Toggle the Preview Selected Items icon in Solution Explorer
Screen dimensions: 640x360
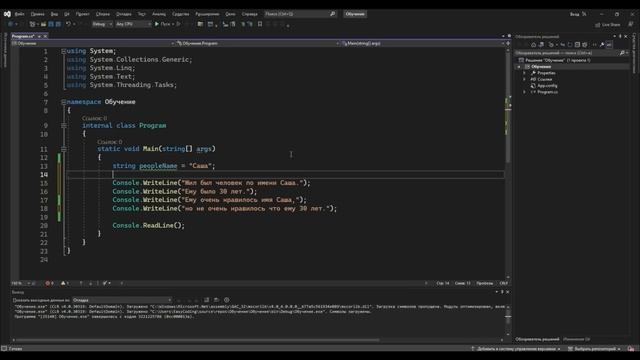pyautogui.click(x=609, y=44)
